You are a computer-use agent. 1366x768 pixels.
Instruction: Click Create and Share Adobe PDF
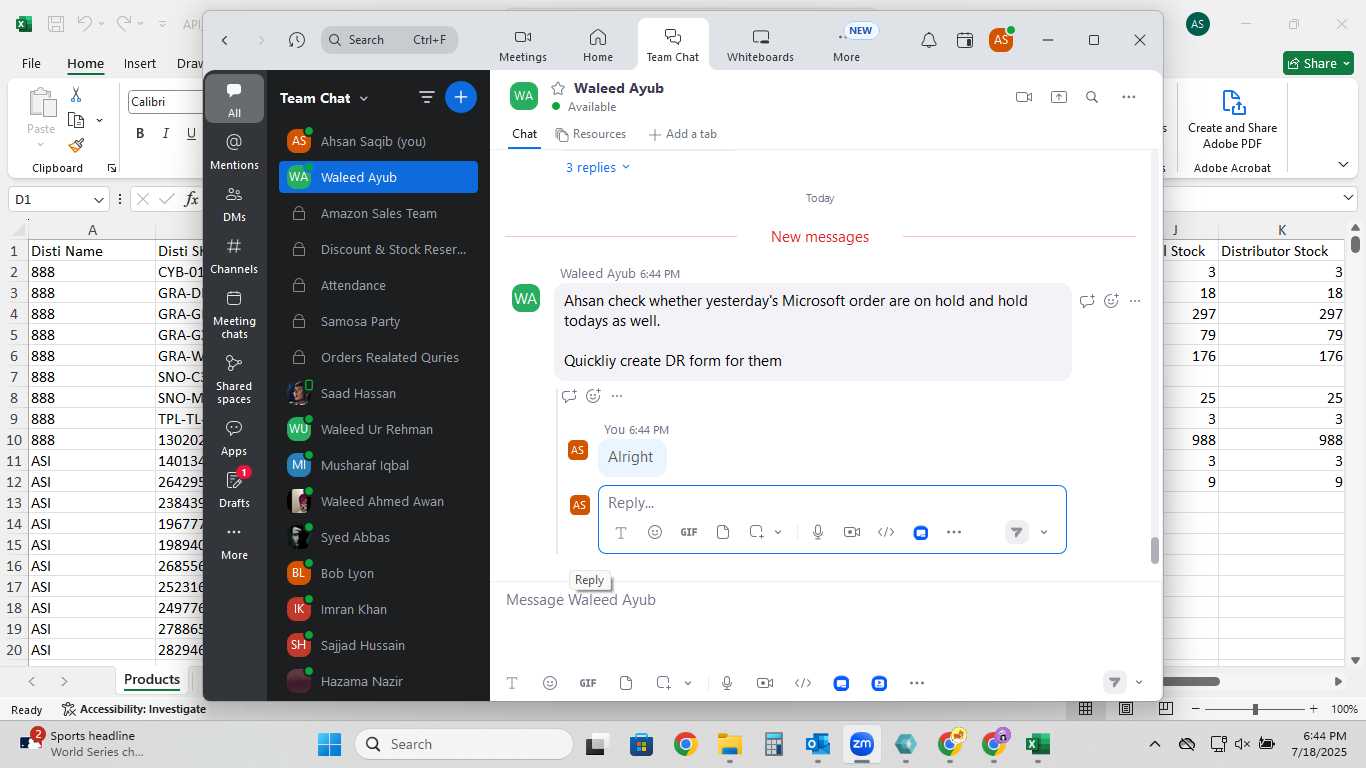click(x=1232, y=118)
